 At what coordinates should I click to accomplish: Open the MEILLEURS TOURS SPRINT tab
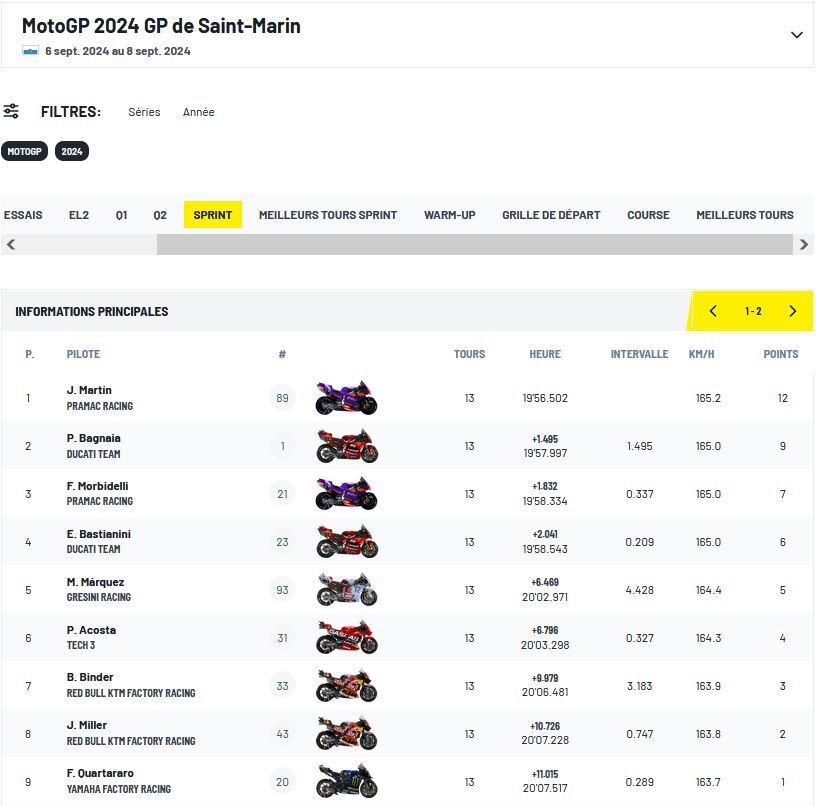(x=328, y=215)
